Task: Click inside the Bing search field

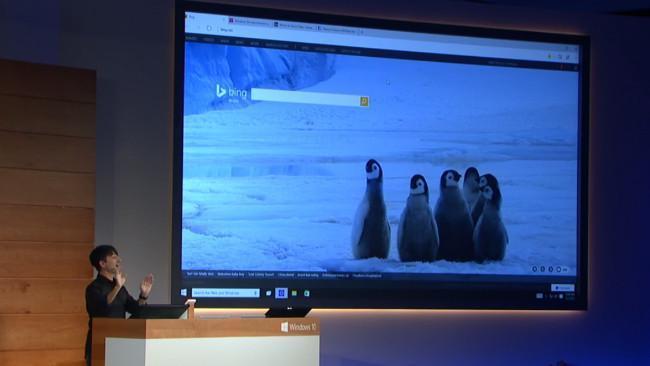Action: pyautogui.click(x=306, y=98)
